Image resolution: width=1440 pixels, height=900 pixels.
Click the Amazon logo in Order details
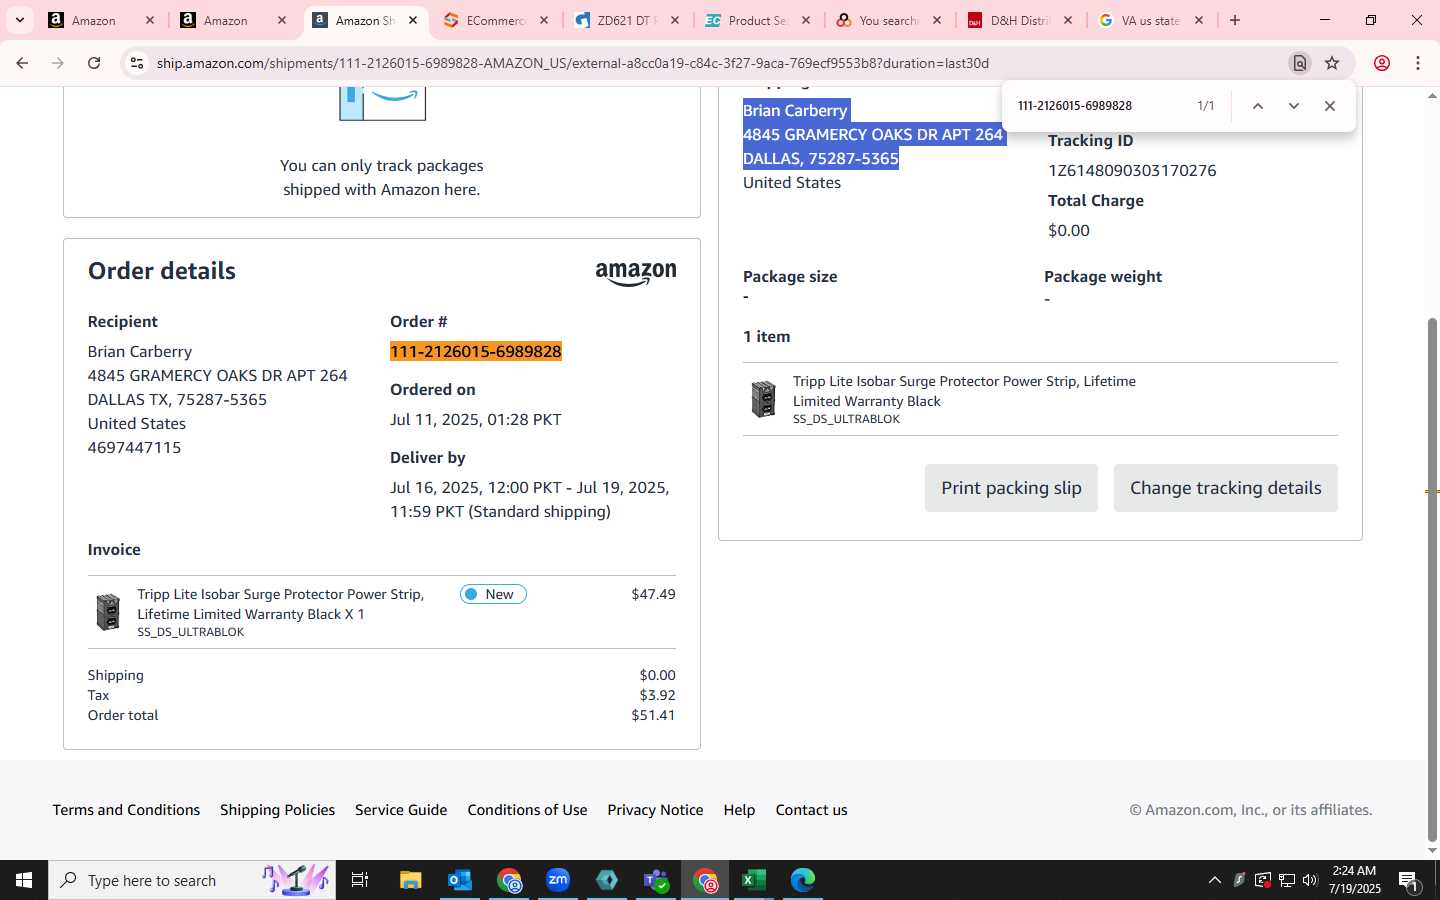click(636, 273)
